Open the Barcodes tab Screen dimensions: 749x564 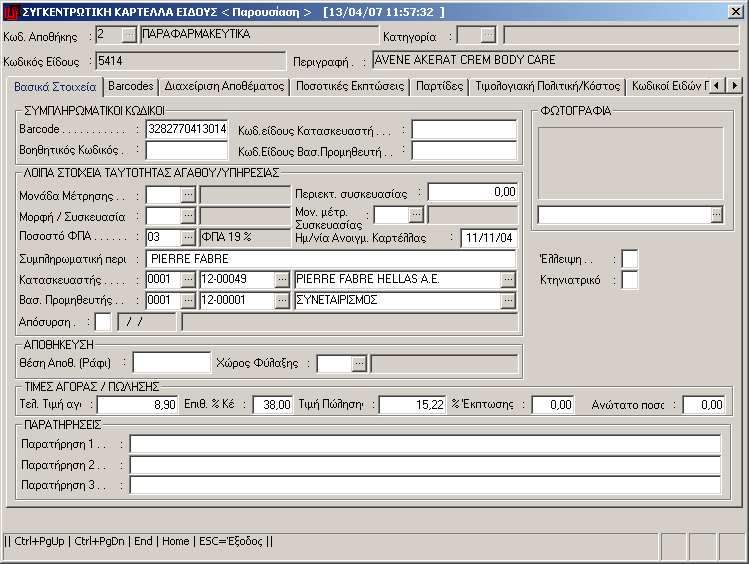tap(130, 86)
